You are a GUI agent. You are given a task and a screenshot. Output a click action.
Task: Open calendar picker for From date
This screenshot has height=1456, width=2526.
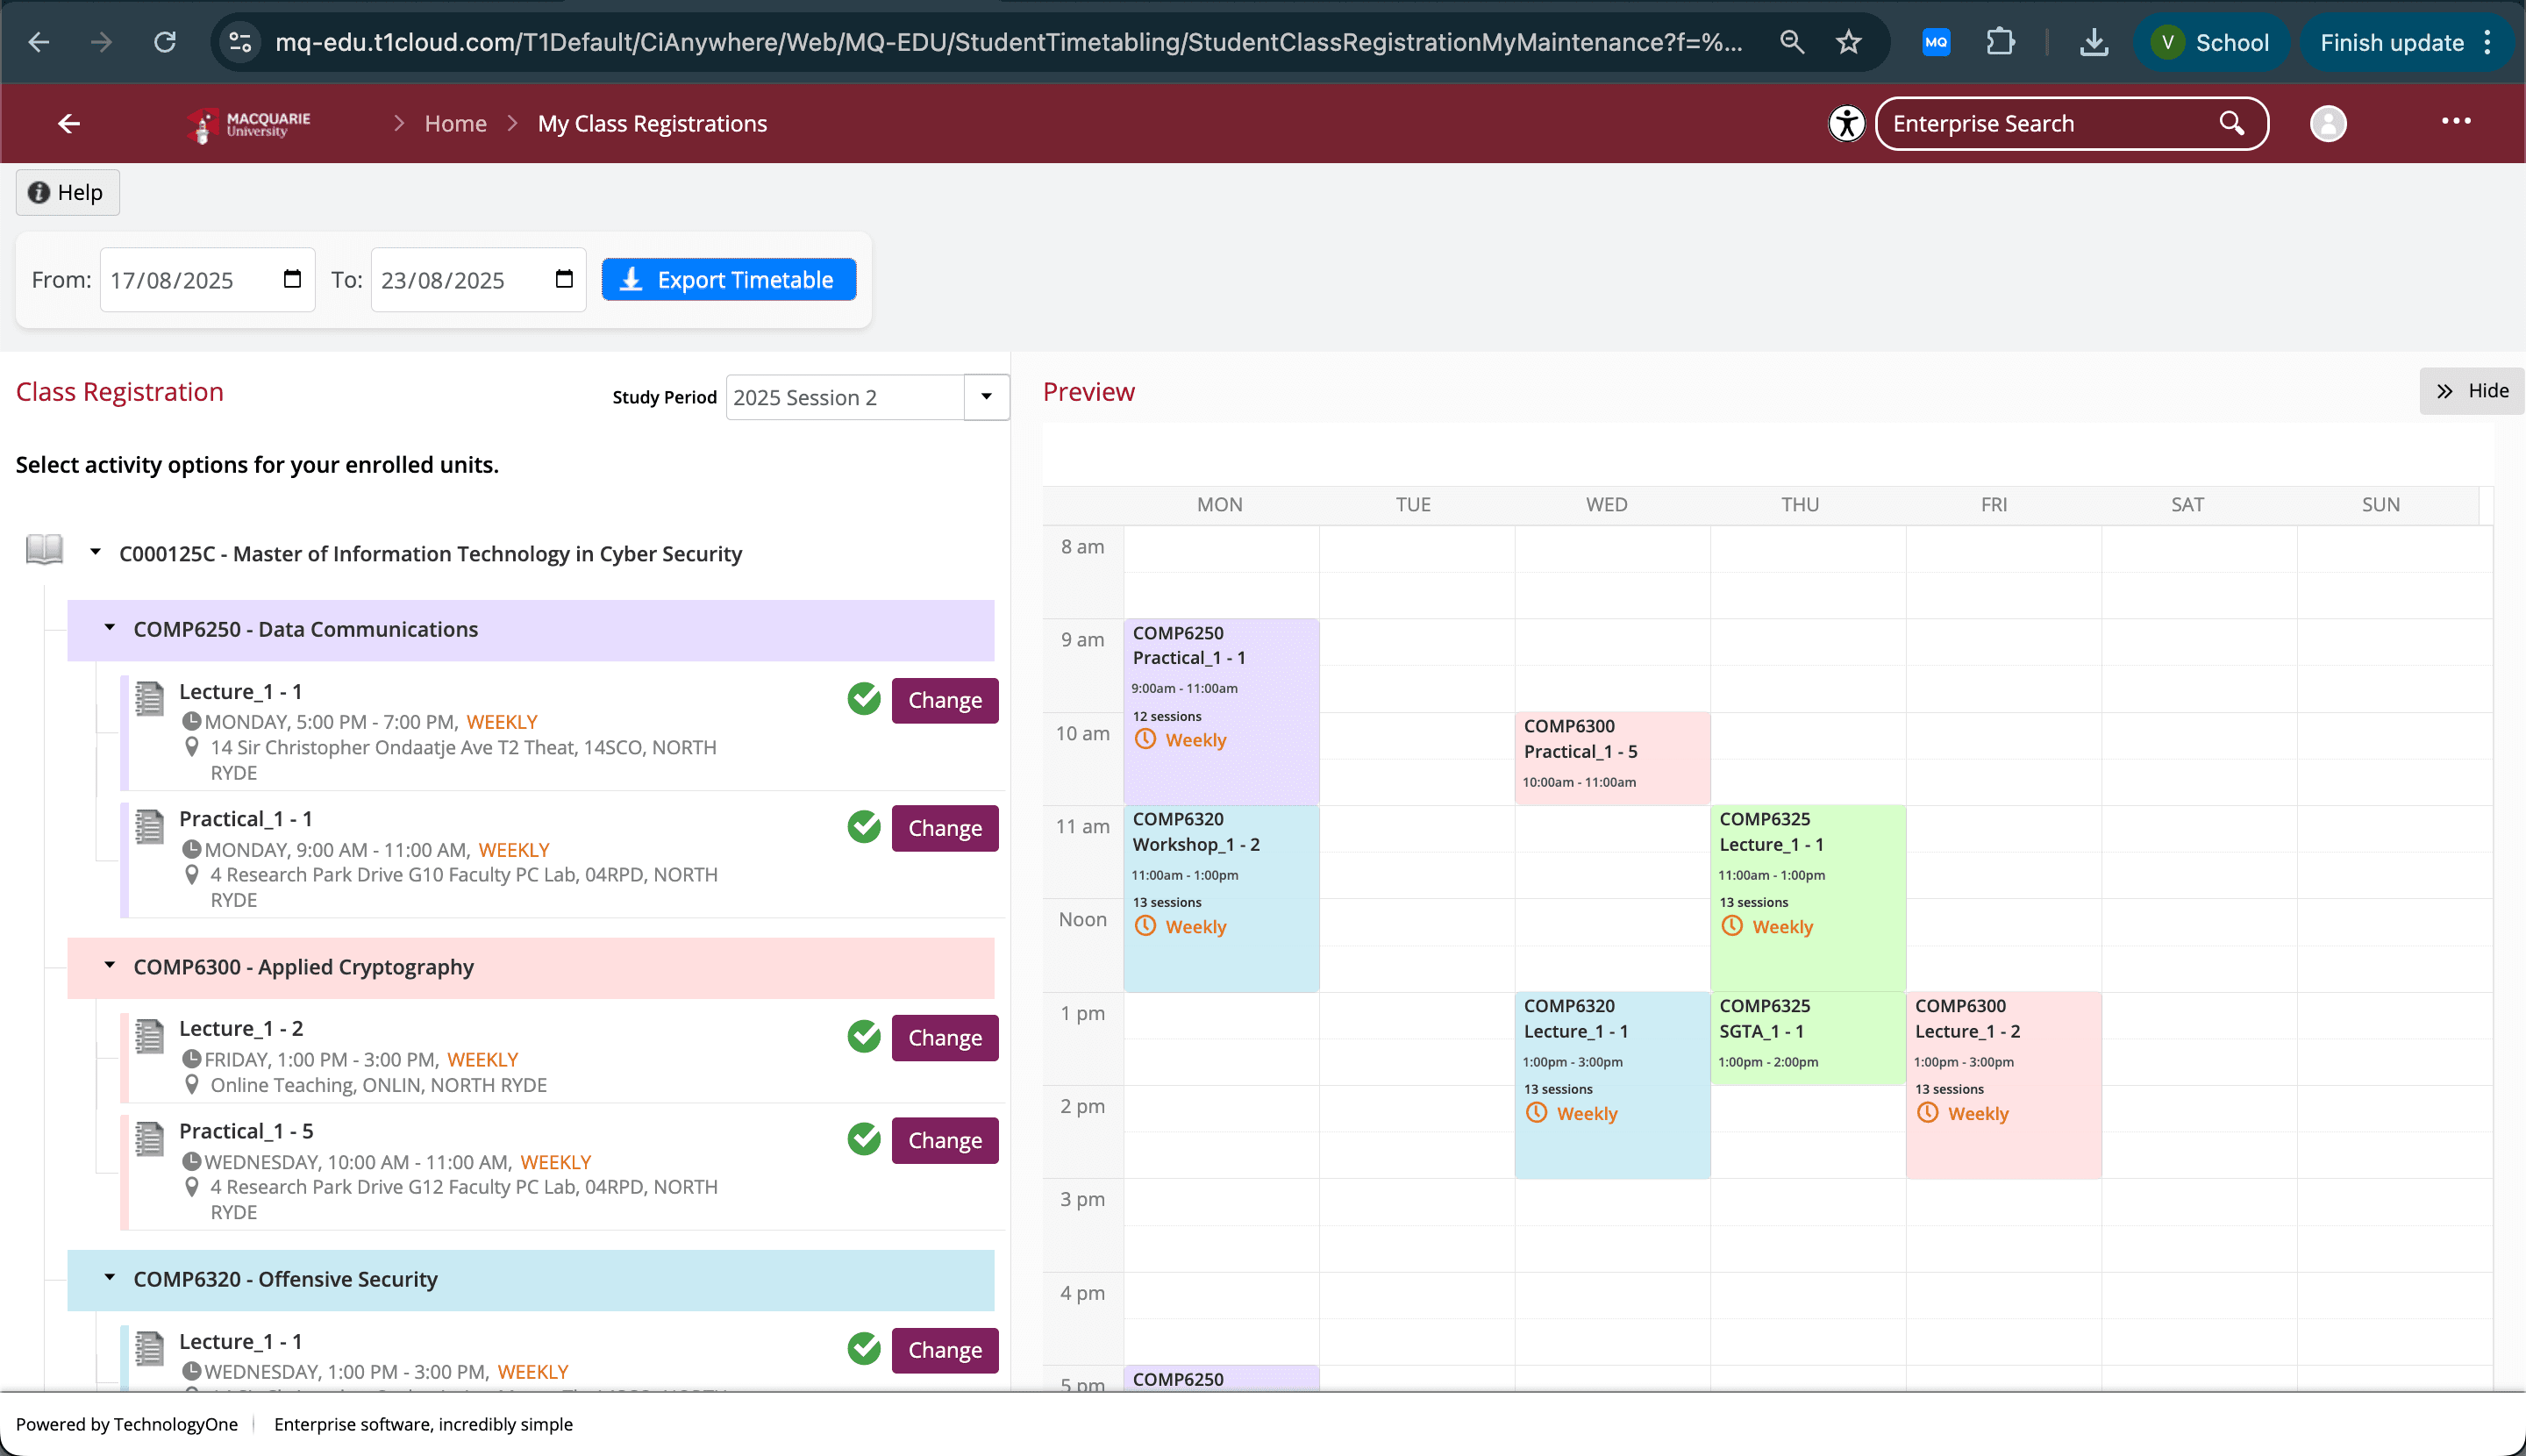(292, 279)
